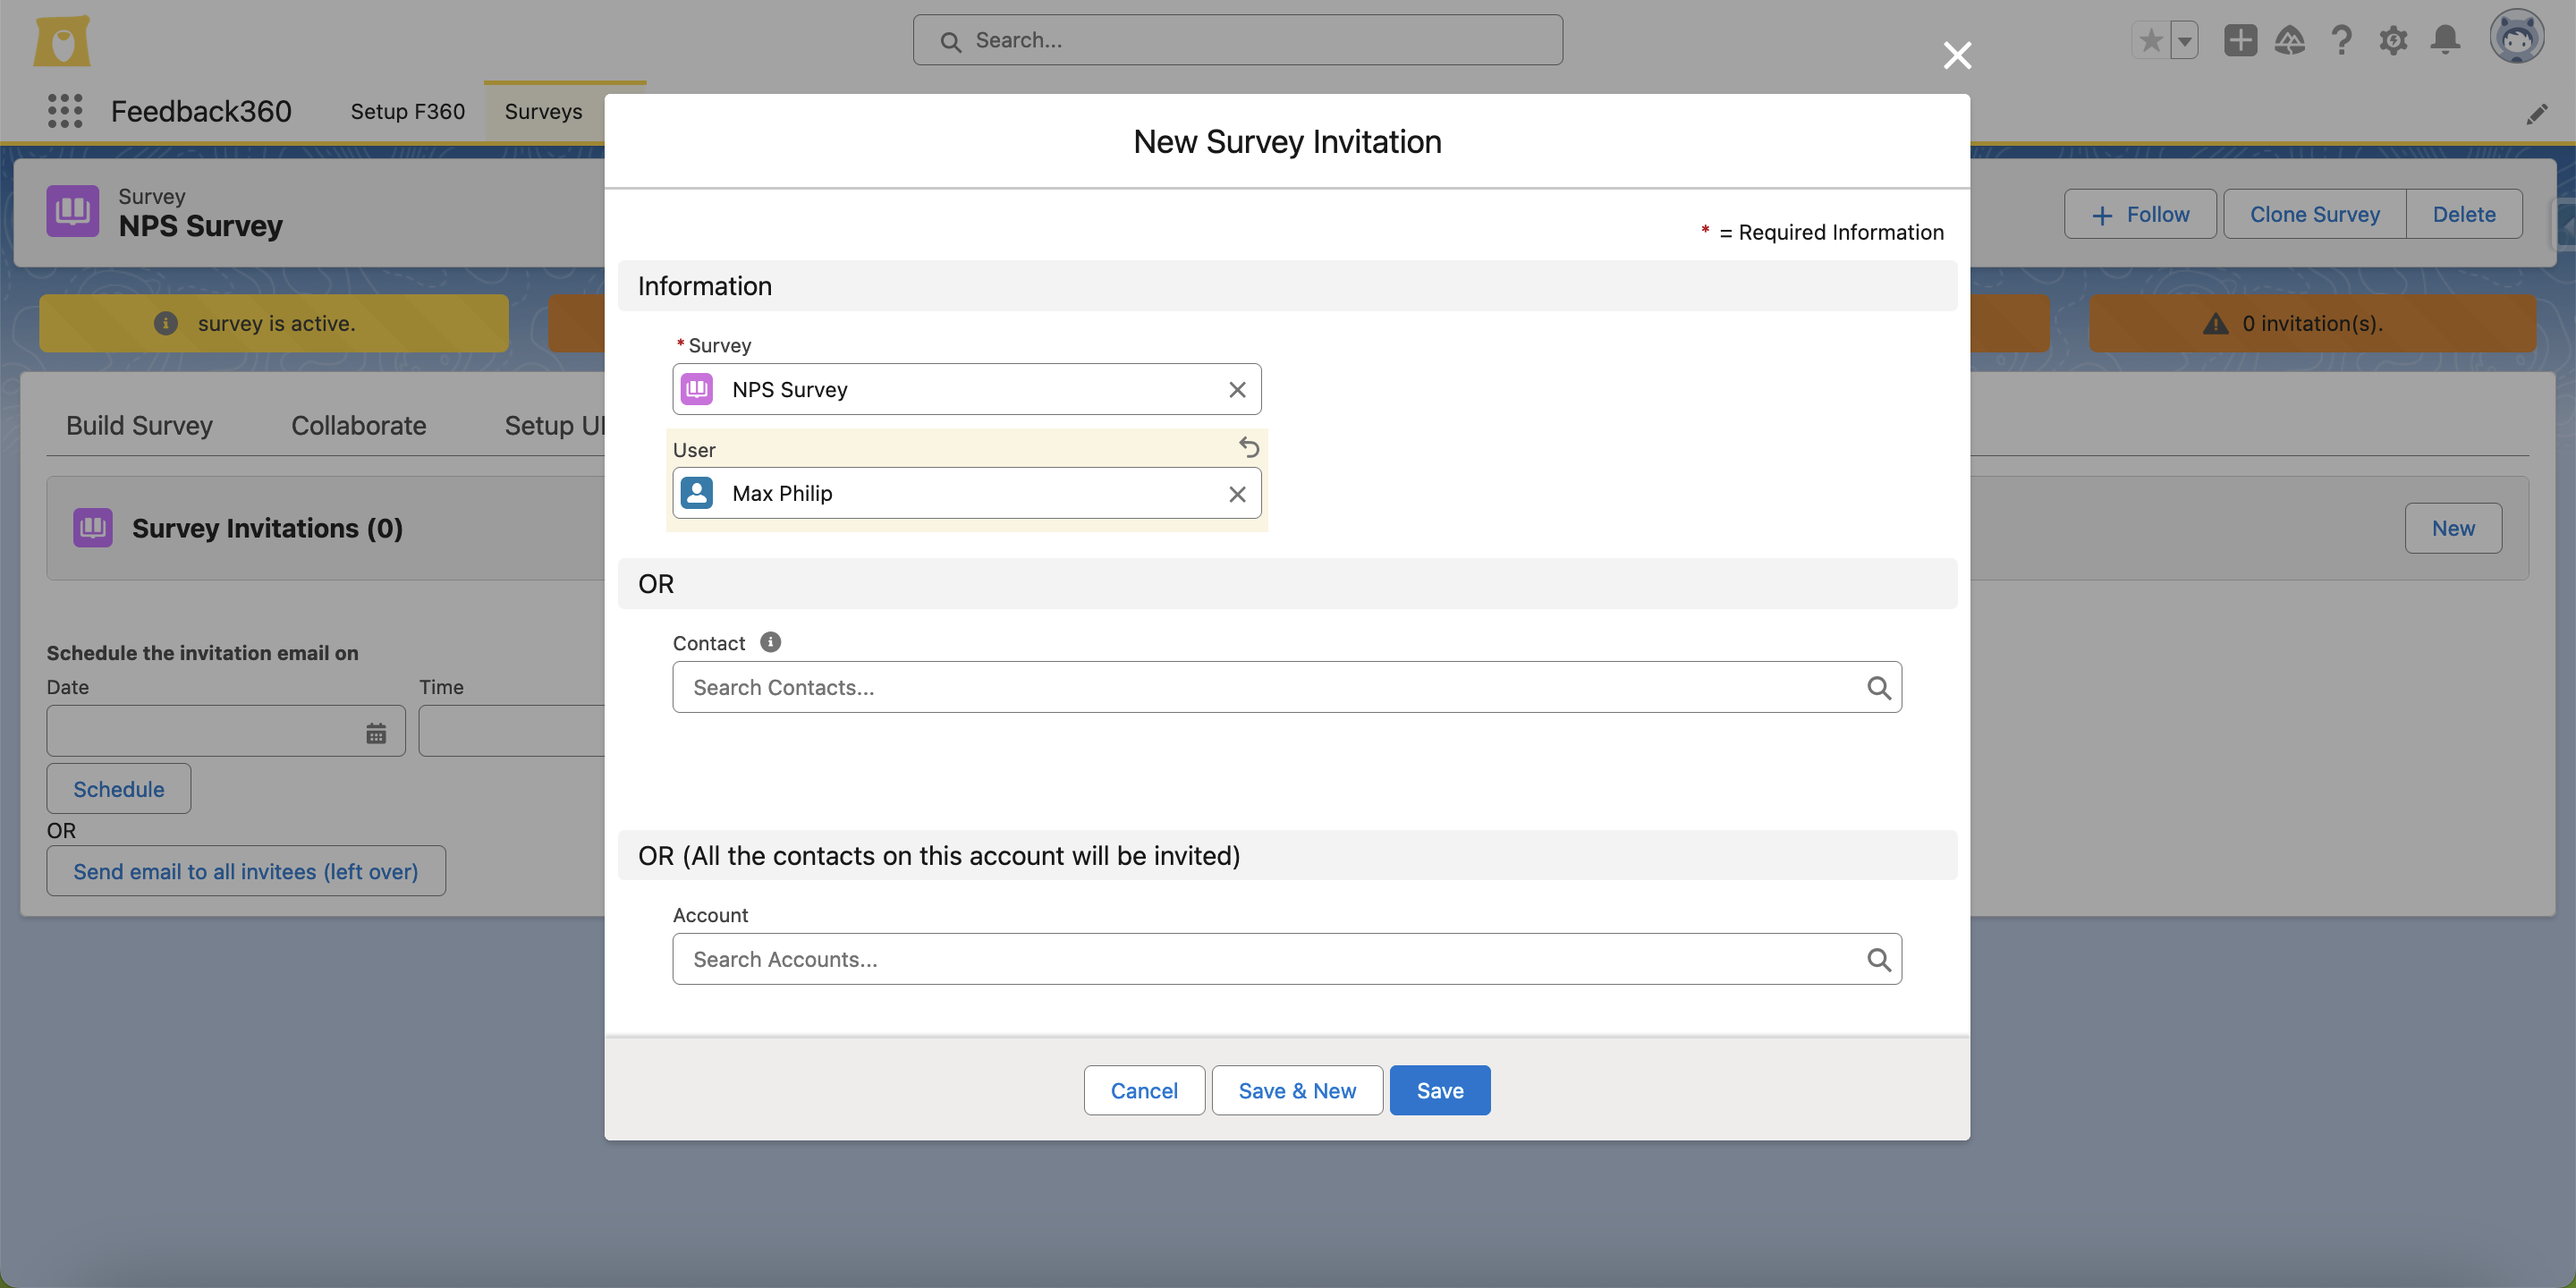Click the Search Accounts field
This screenshot has height=1288, width=2576.
(x=1287, y=959)
